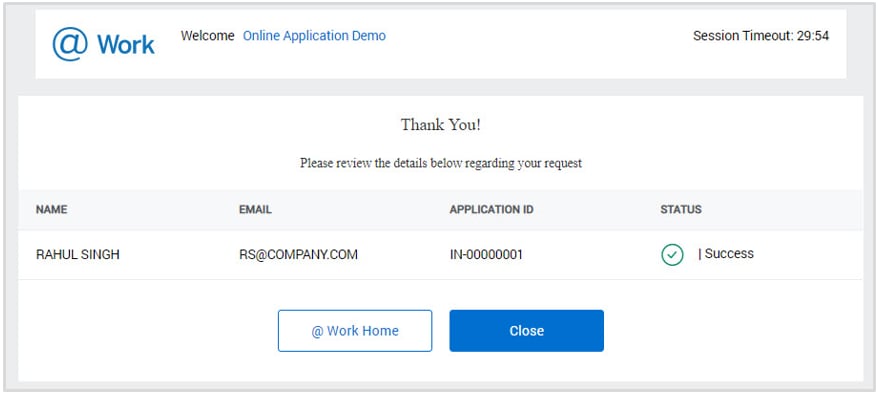
Task: Click the blue Close button
Action: (x=526, y=331)
